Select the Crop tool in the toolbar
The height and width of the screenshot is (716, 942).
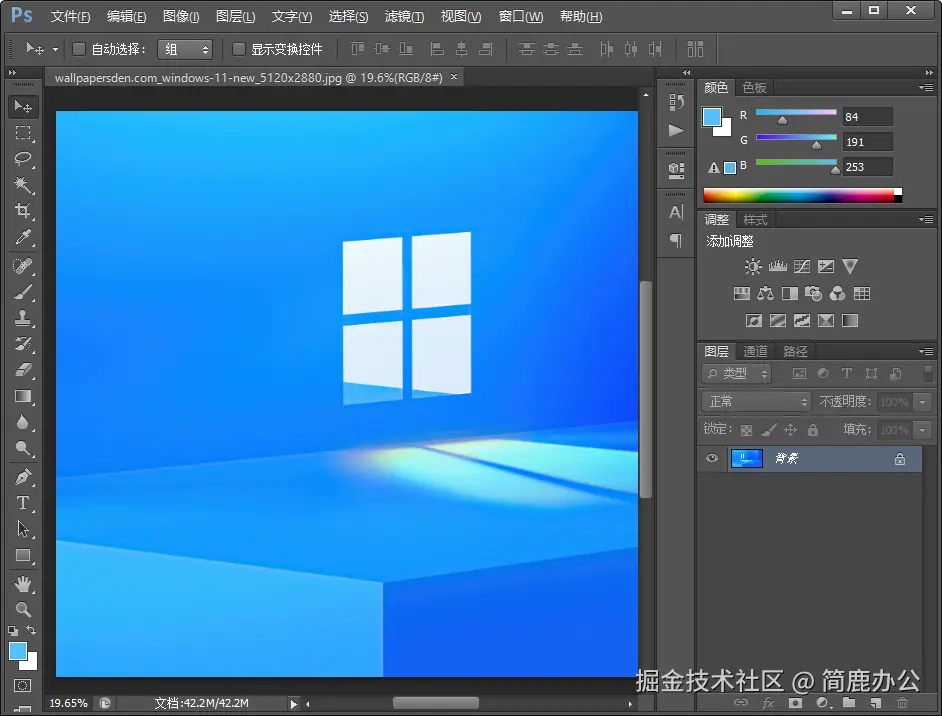pos(23,211)
